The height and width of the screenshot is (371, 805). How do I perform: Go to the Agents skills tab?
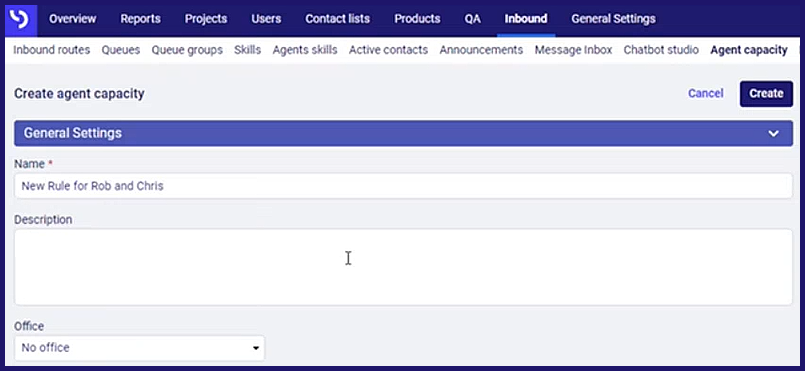point(305,50)
